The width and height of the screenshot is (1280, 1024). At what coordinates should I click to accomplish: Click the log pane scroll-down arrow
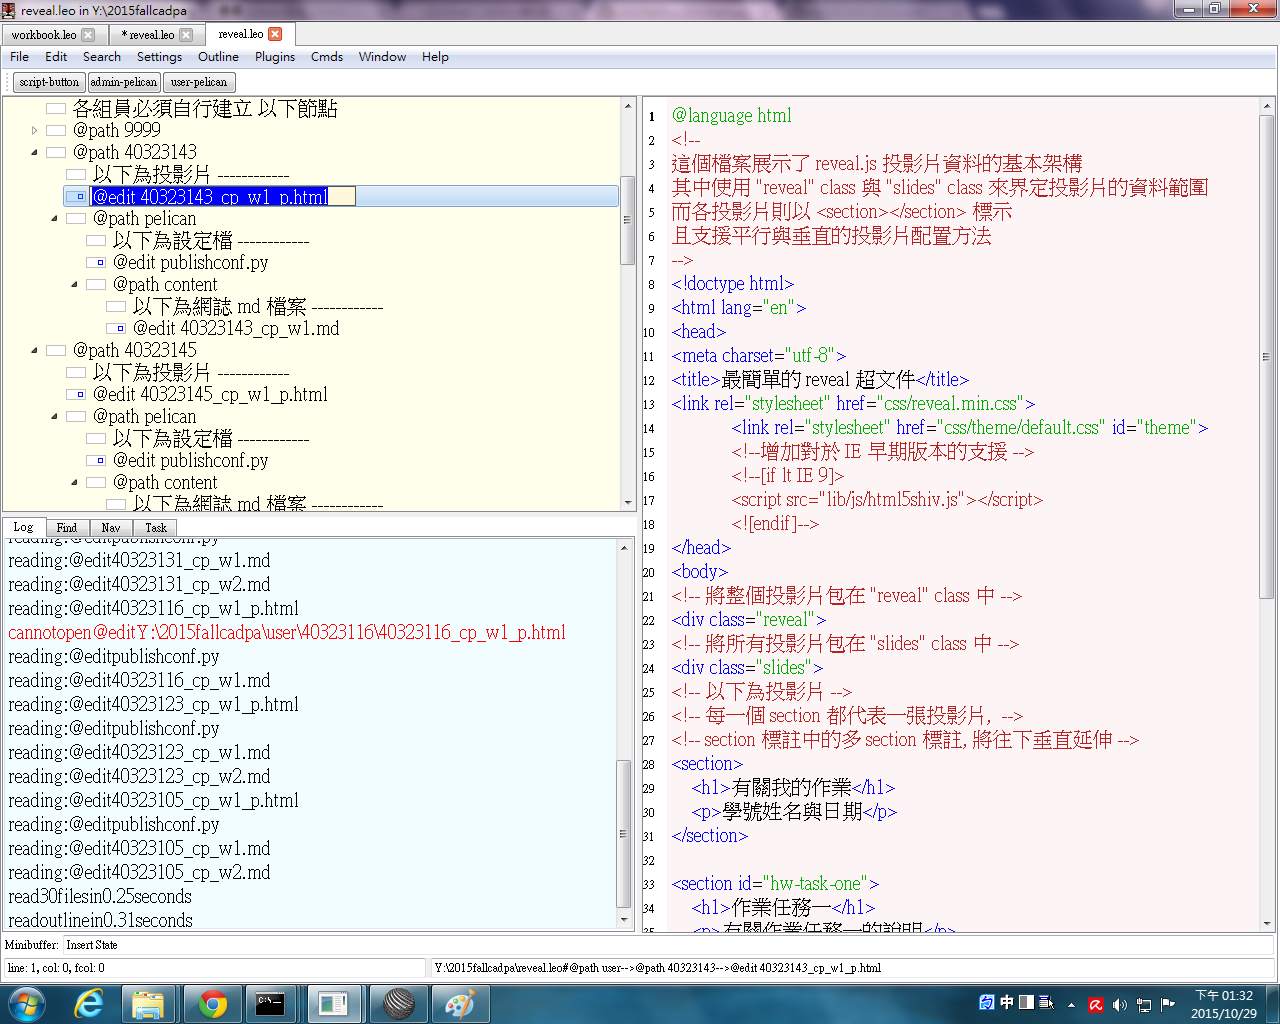click(x=624, y=919)
